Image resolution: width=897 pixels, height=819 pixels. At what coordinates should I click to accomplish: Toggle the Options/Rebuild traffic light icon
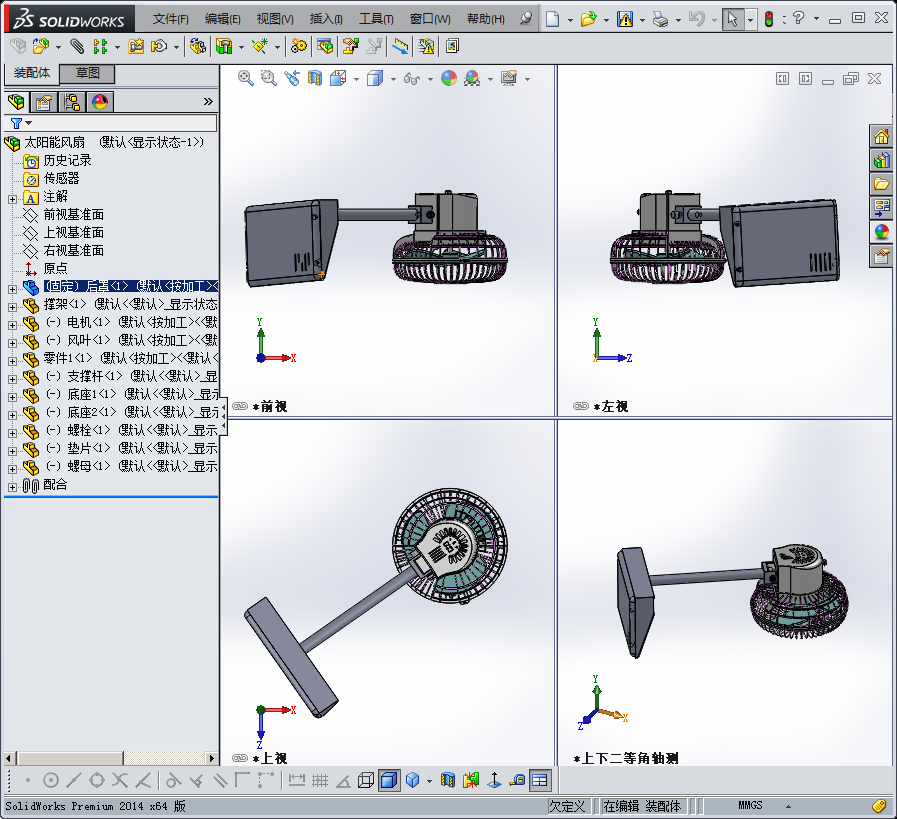(x=769, y=19)
